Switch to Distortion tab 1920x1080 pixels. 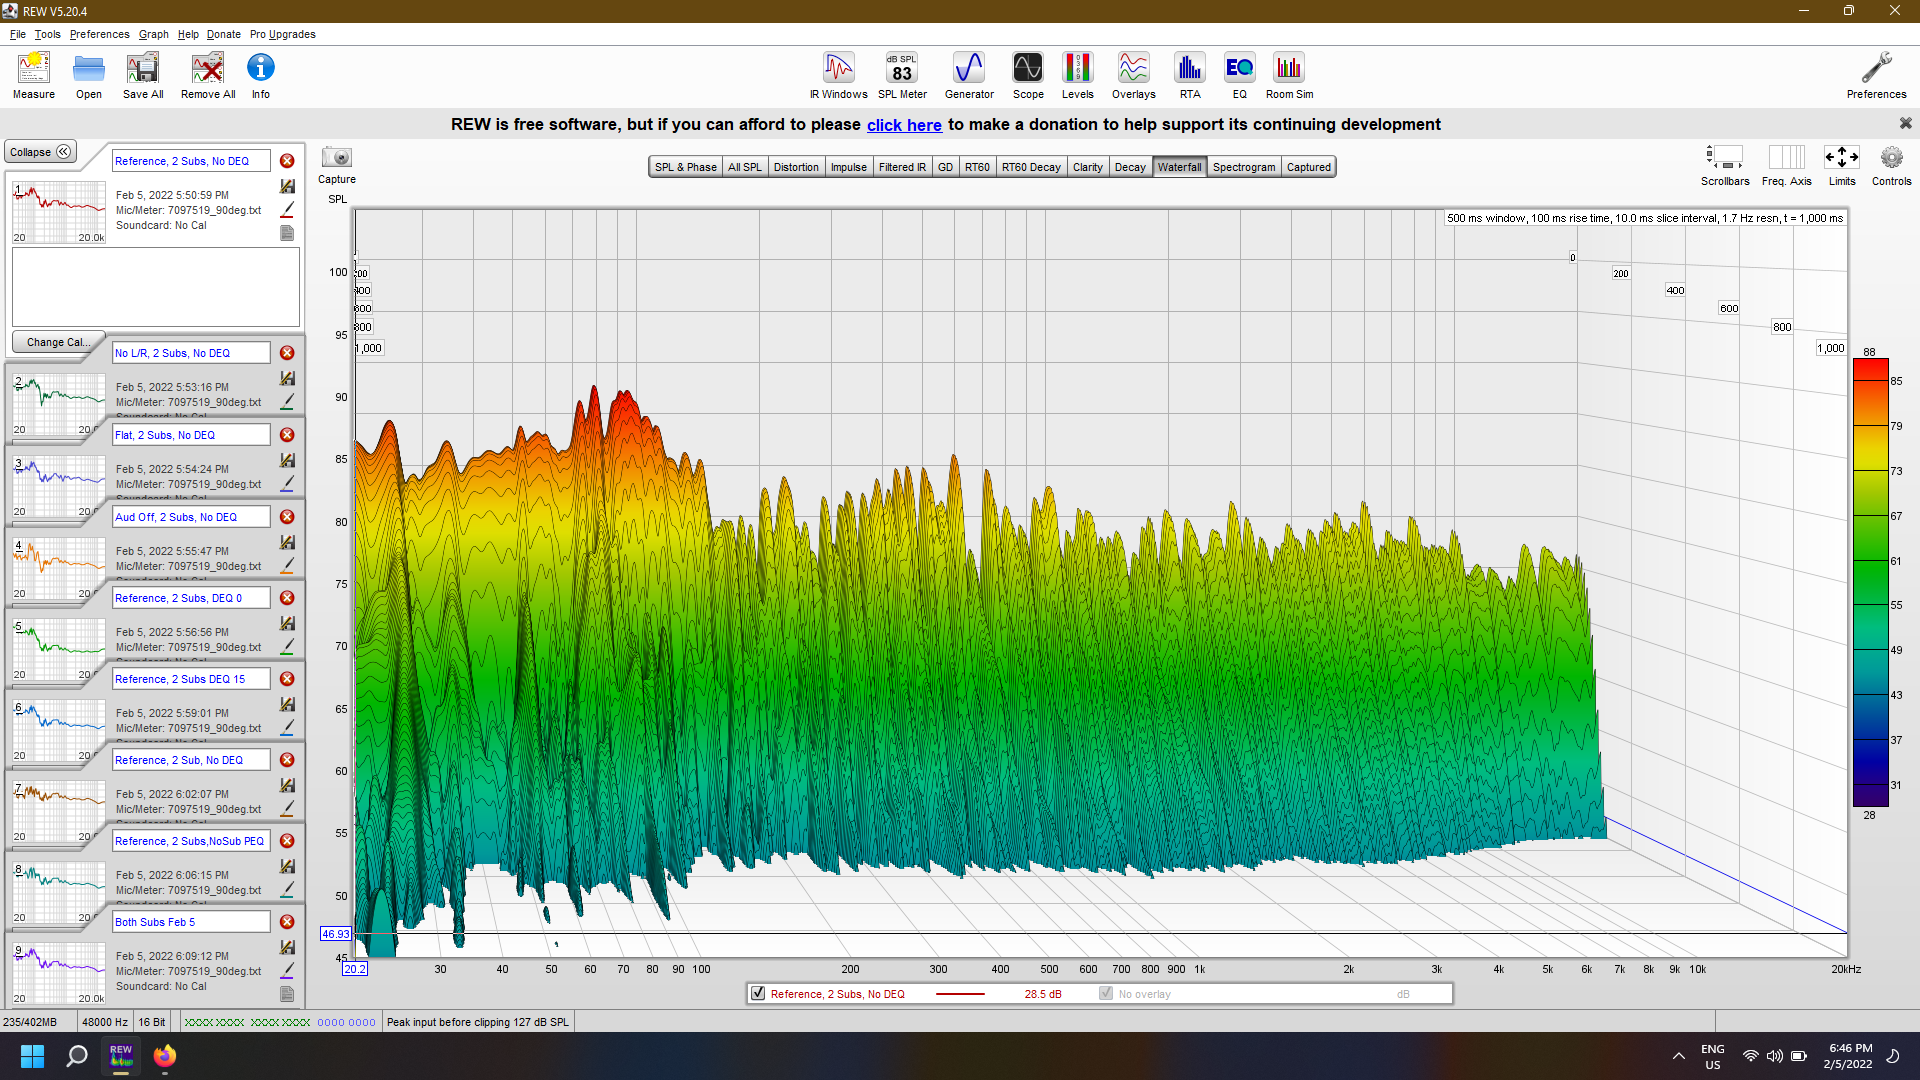796,167
